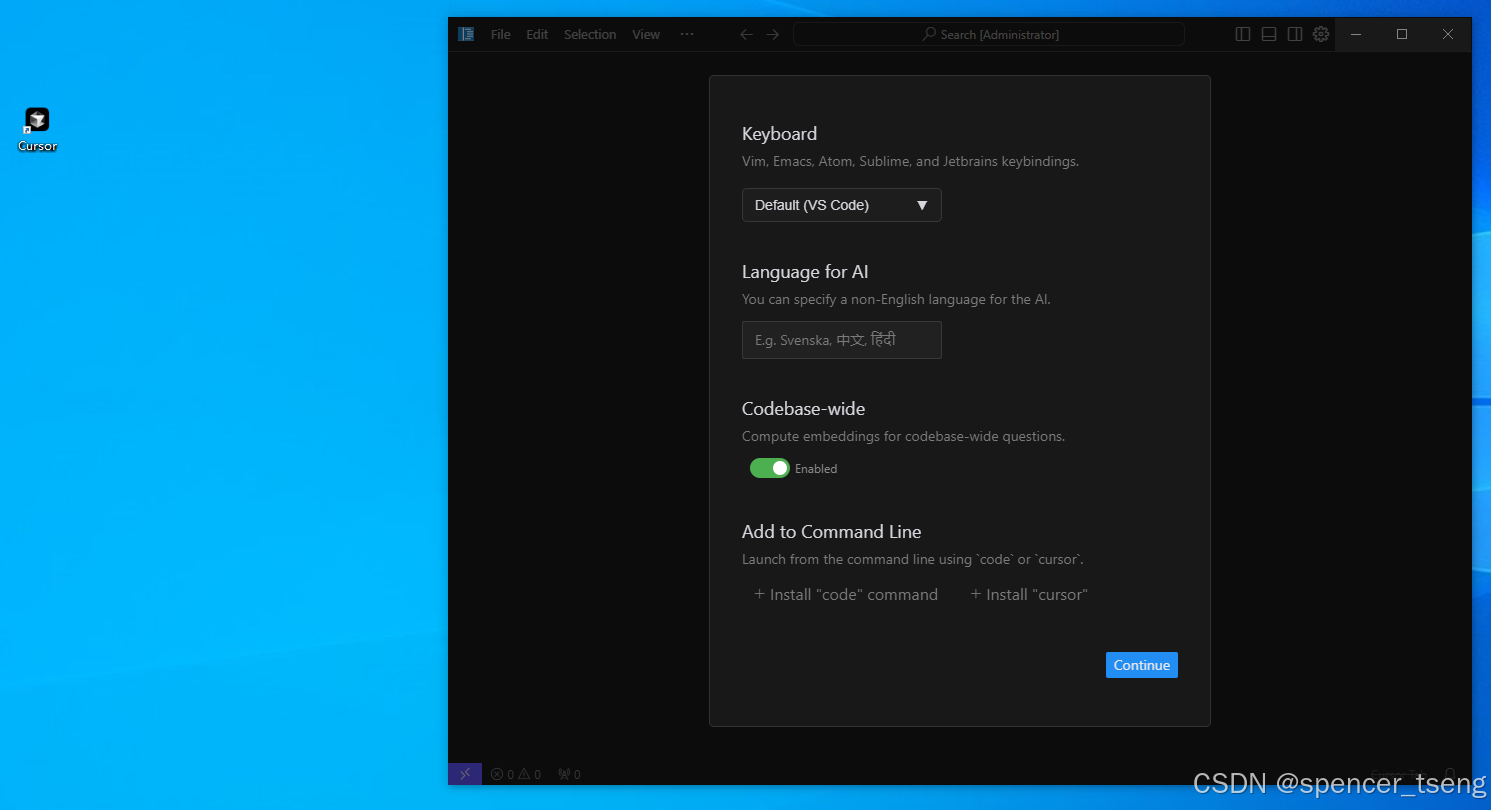This screenshot has width=1491, height=810.
Task: Open the Cursor desktop shortcut icon
Action: pos(37,130)
